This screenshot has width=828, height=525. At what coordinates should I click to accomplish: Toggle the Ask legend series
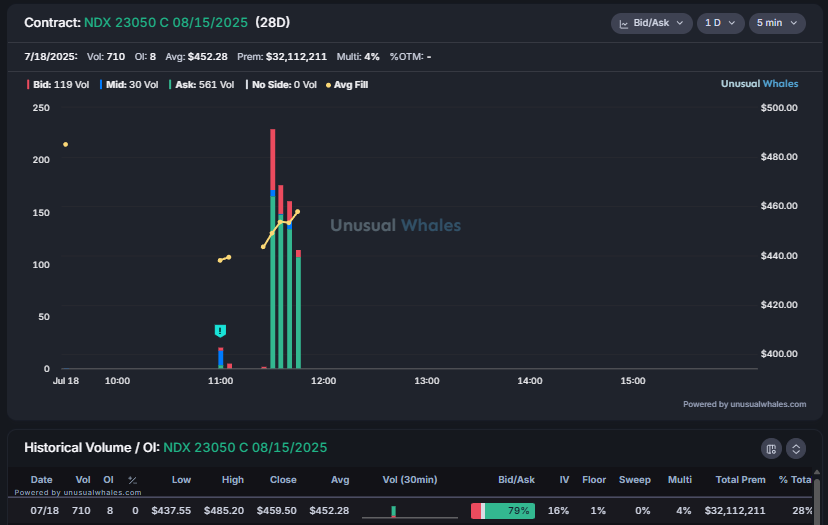point(201,85)
